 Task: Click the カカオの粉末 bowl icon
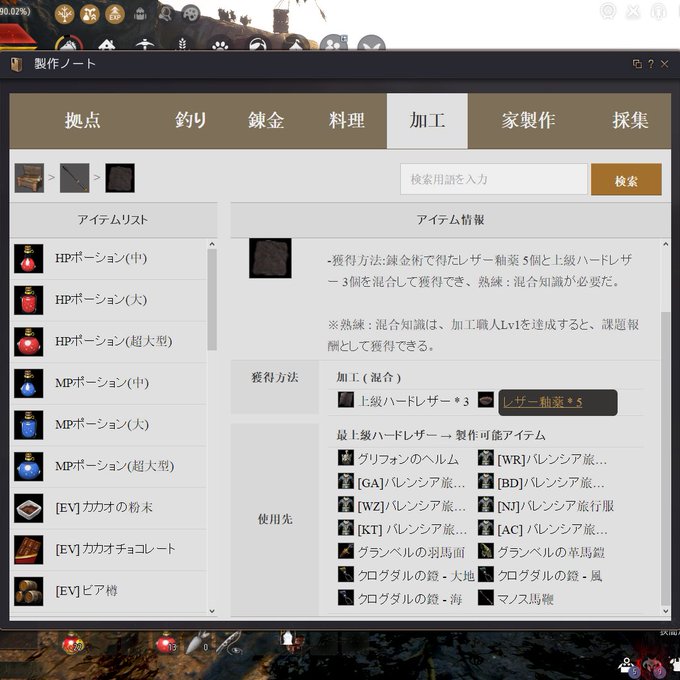[x=29, y=508]
